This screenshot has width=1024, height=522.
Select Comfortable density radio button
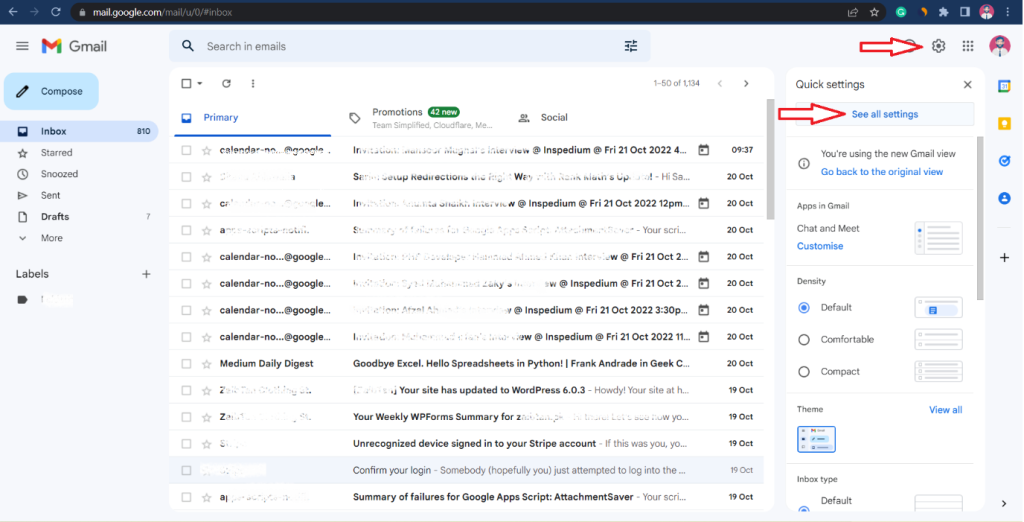tap(804, 340)
